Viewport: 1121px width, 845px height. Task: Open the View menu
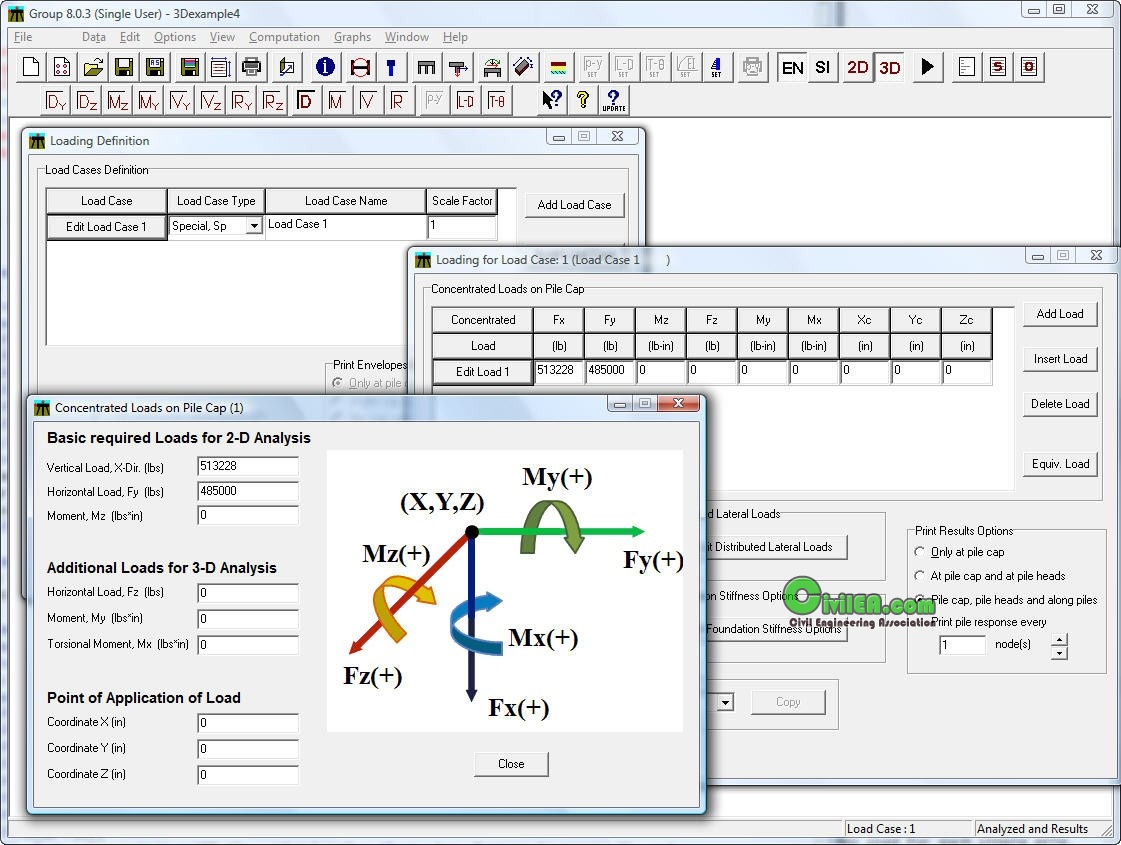point(222,36)
